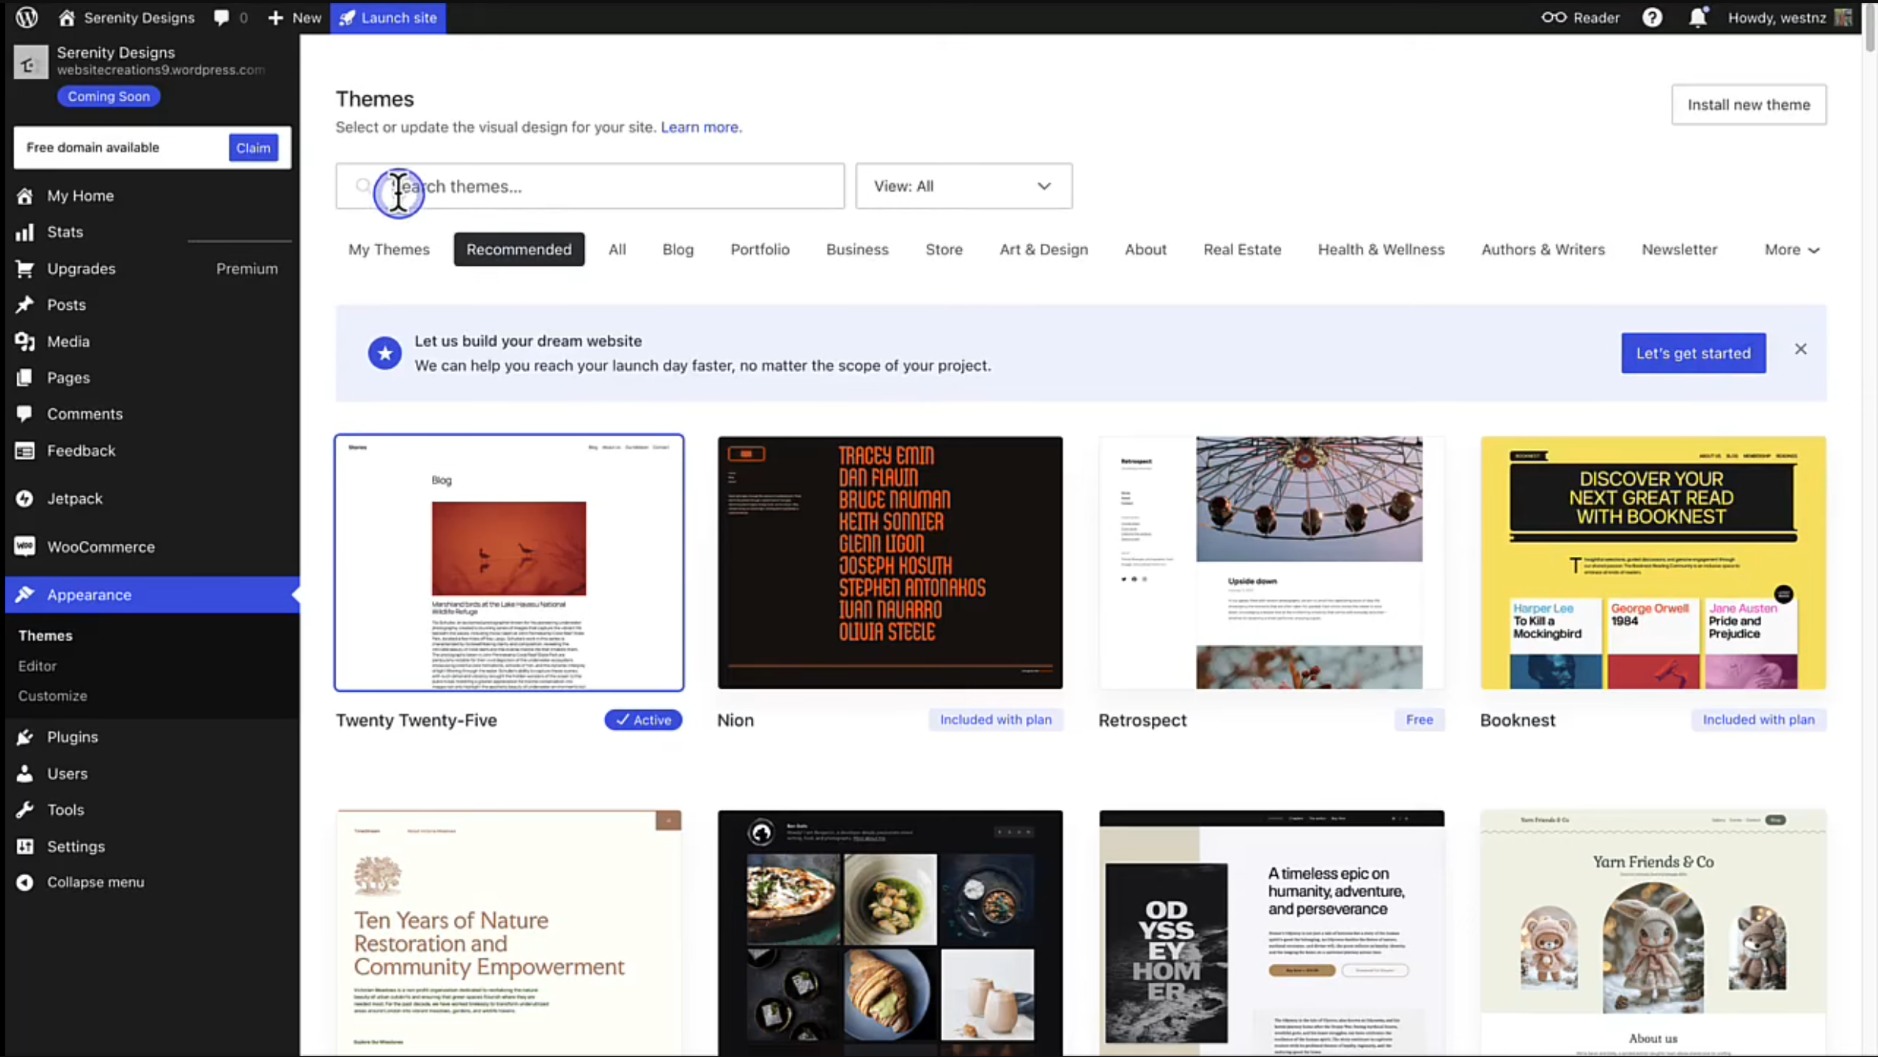Click the Tools wrench icon

[25, 810]
